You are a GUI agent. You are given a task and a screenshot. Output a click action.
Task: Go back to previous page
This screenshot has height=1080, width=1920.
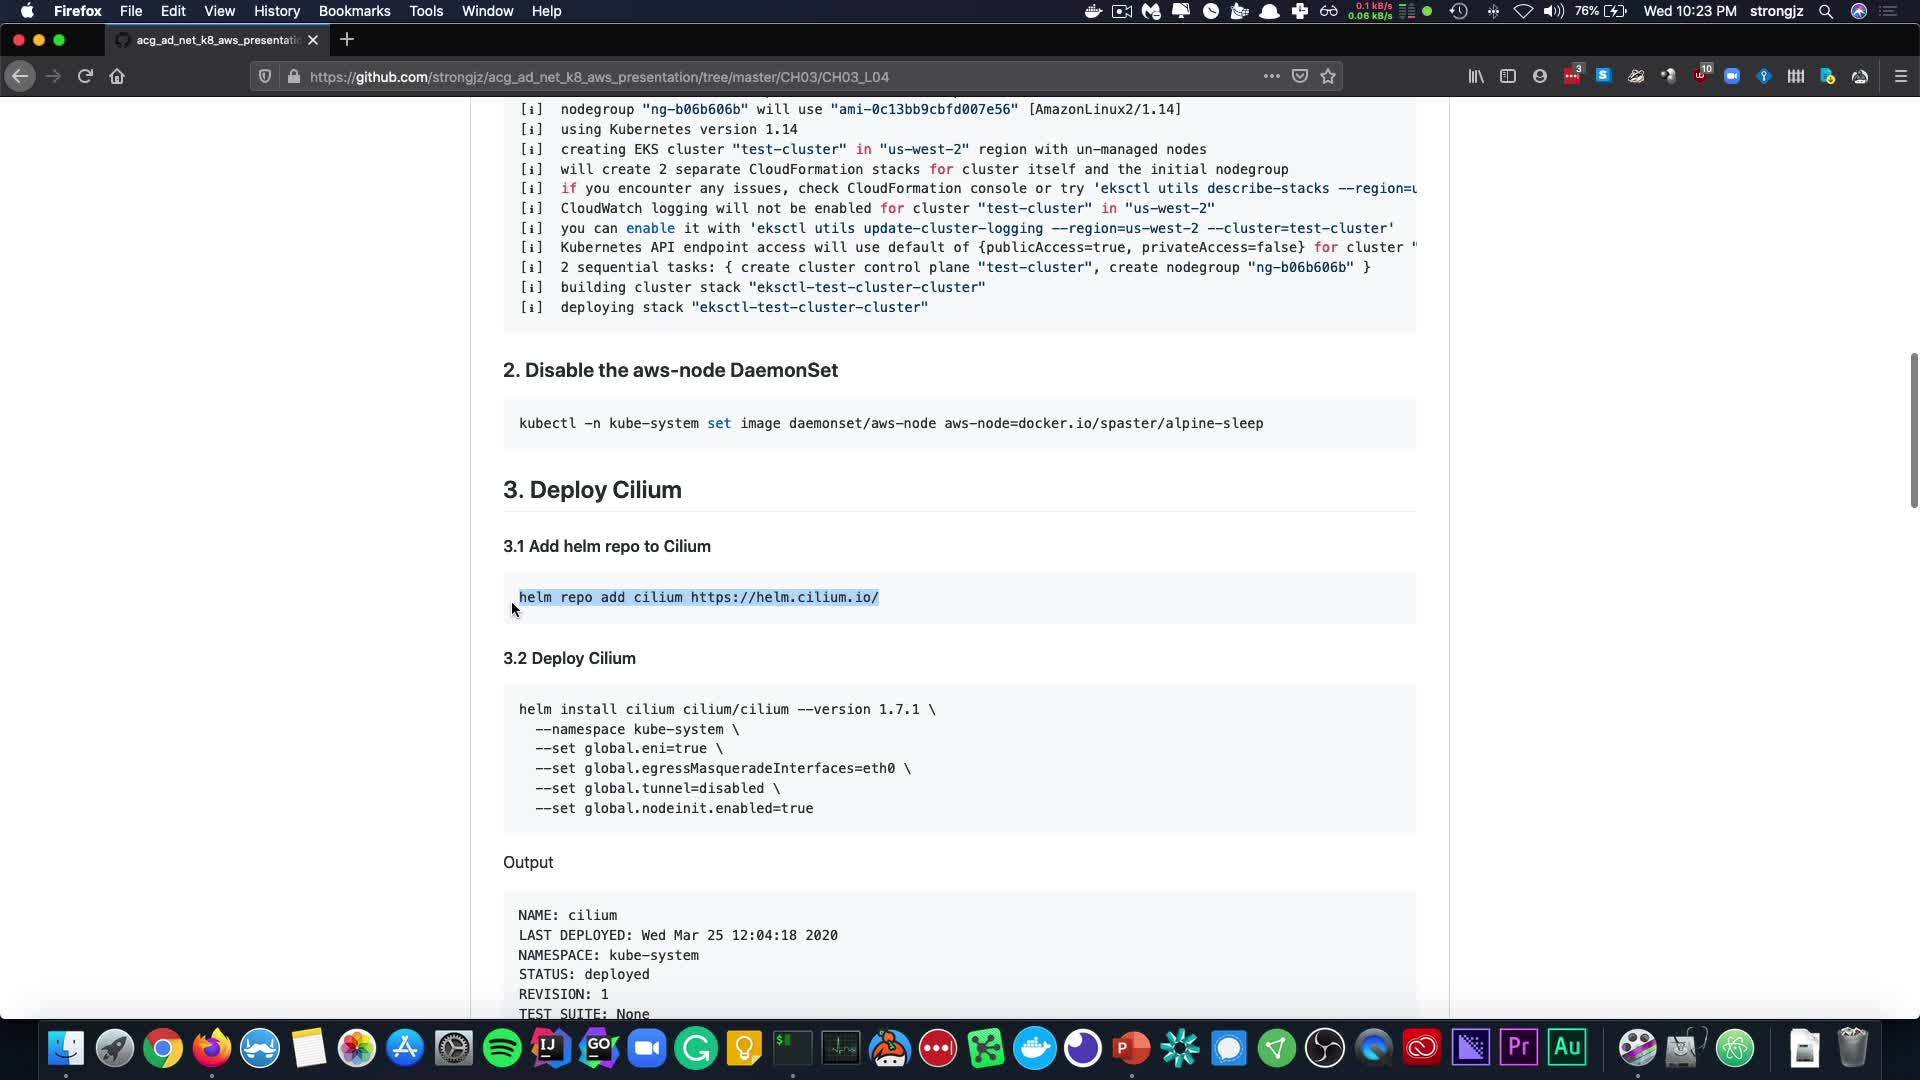tap(20, 76)
